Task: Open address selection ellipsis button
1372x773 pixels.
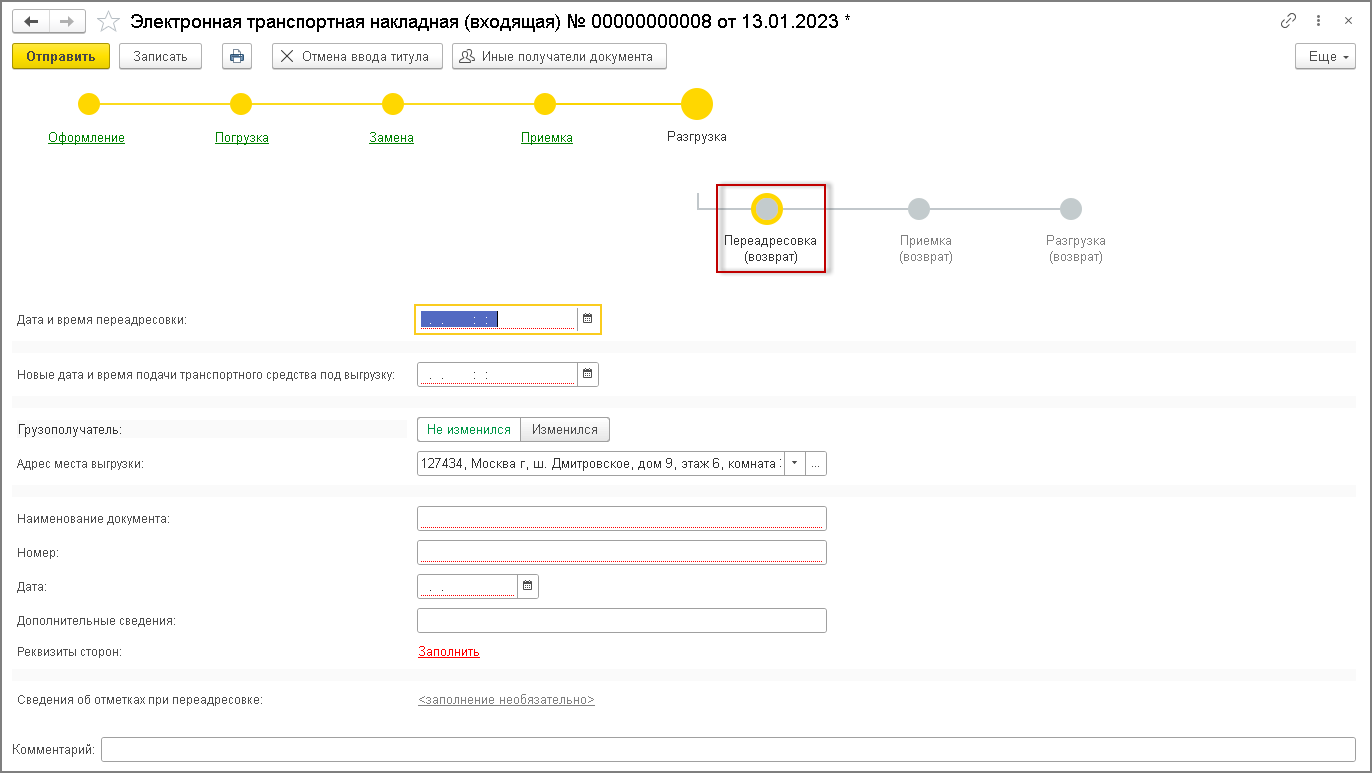Action: (x=816, y=464)
